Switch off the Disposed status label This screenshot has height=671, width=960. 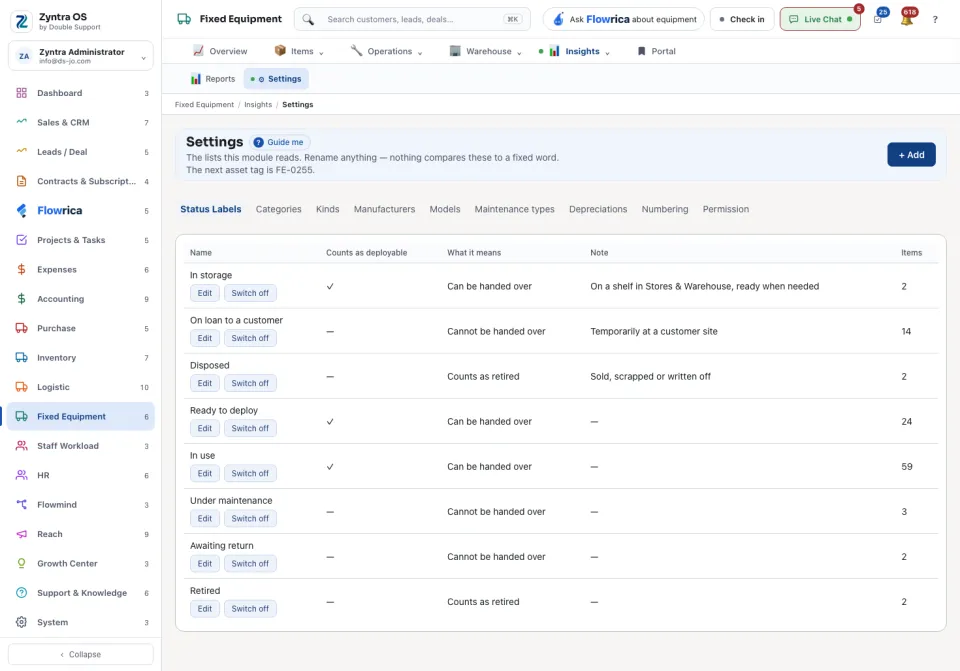(x=250, y=383)
